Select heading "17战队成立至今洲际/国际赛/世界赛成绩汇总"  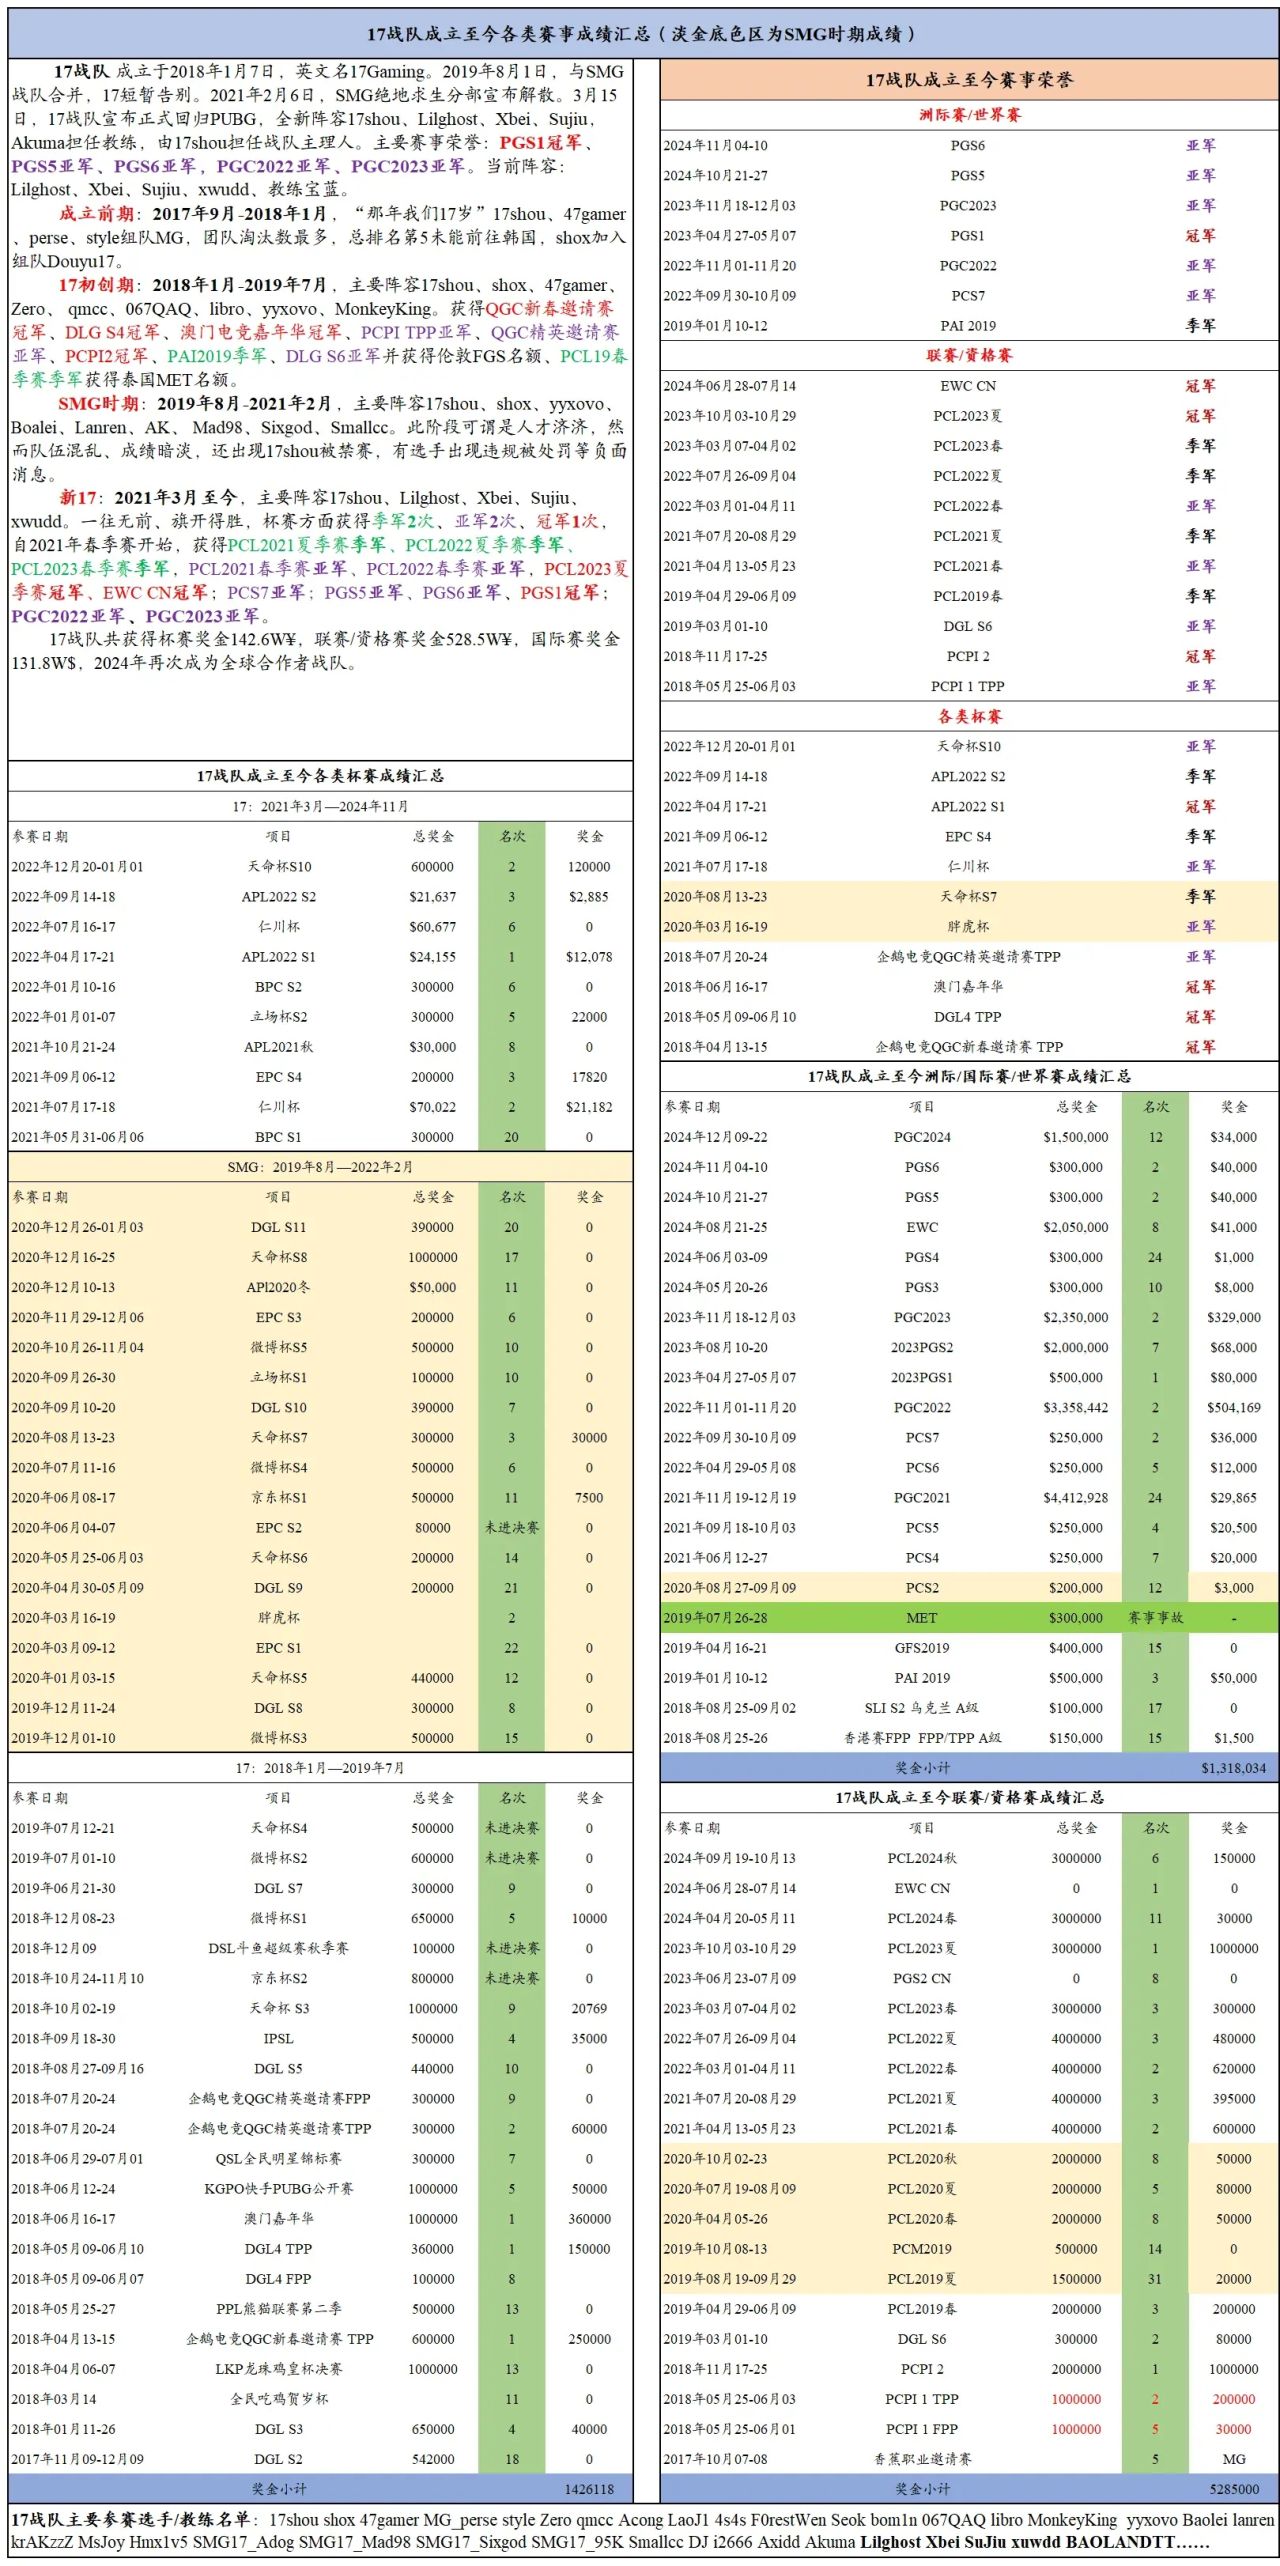tap(969, 1076)
